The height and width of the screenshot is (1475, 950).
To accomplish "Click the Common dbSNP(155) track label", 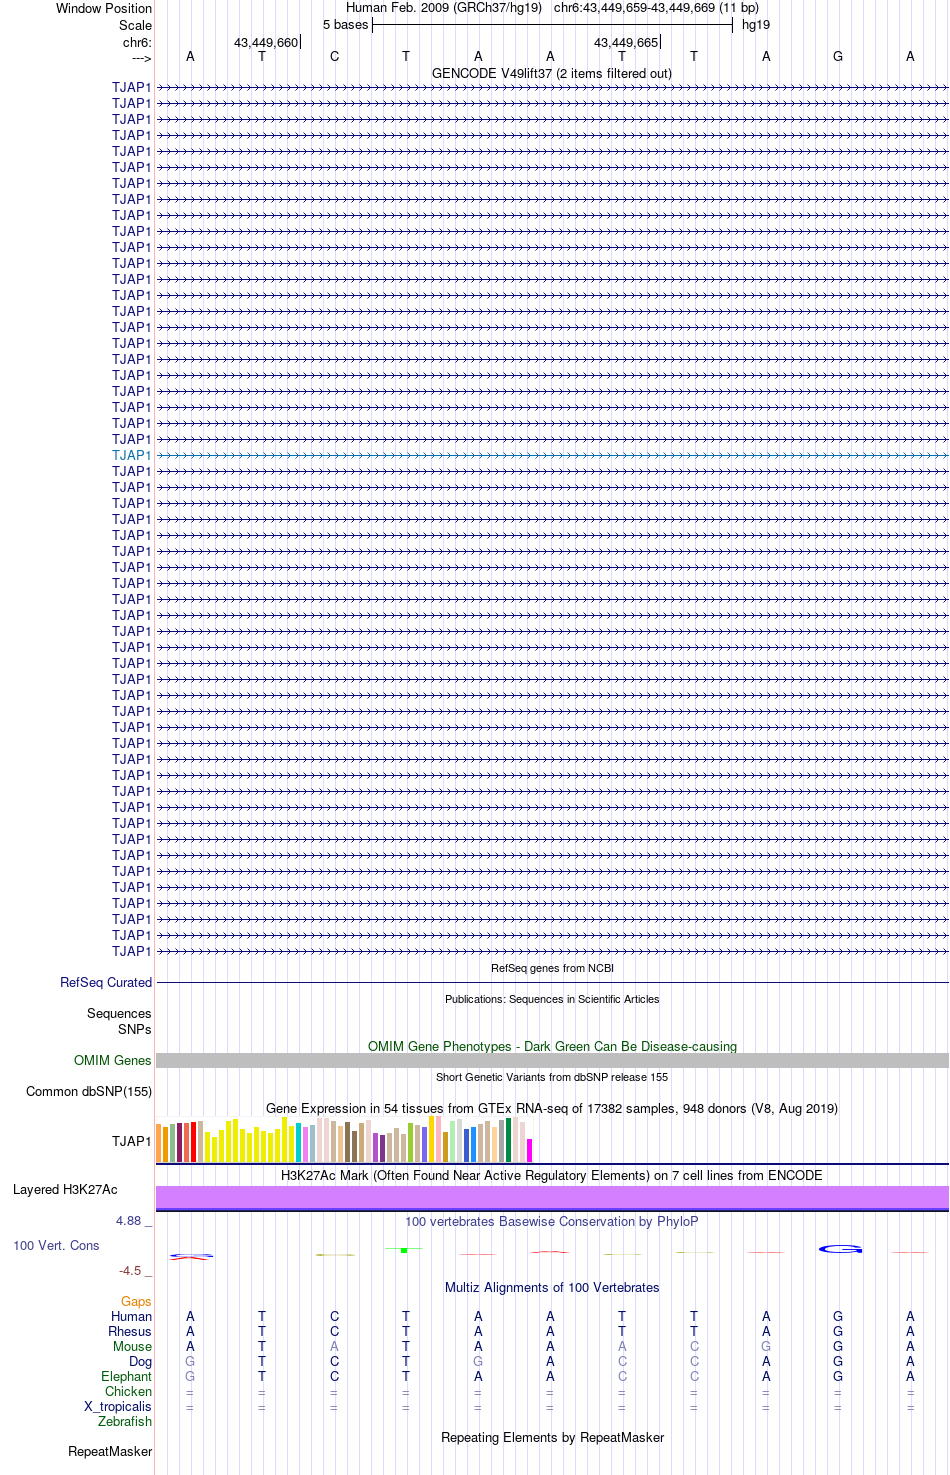I will click(89, 1092).
